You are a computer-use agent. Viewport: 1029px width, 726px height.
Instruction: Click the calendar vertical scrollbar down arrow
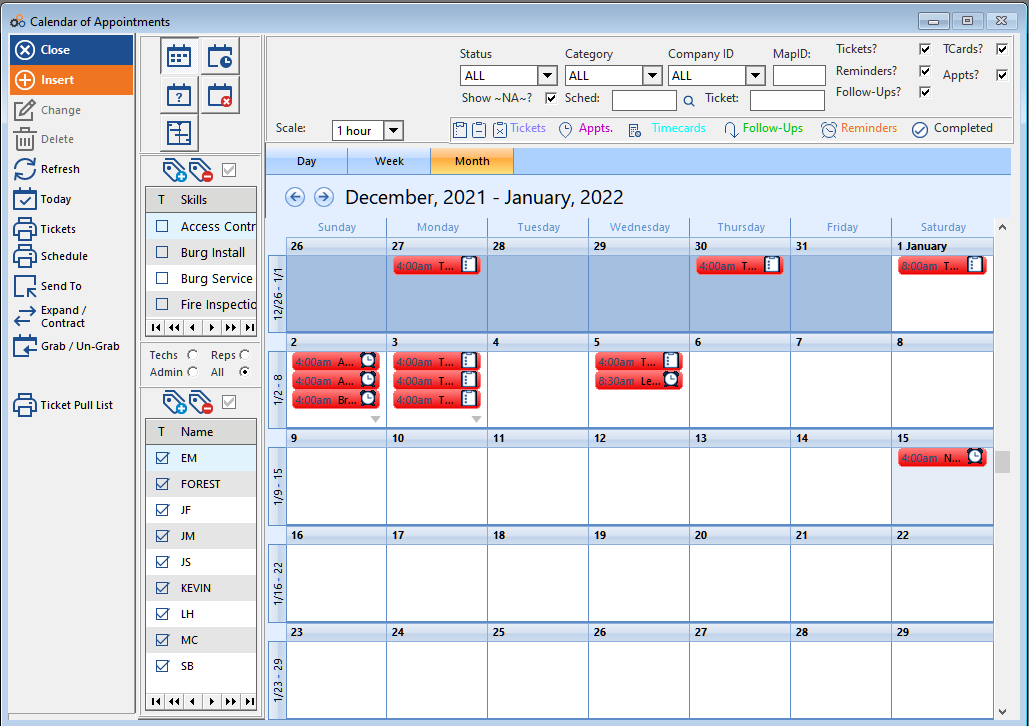pos(1002,711)
